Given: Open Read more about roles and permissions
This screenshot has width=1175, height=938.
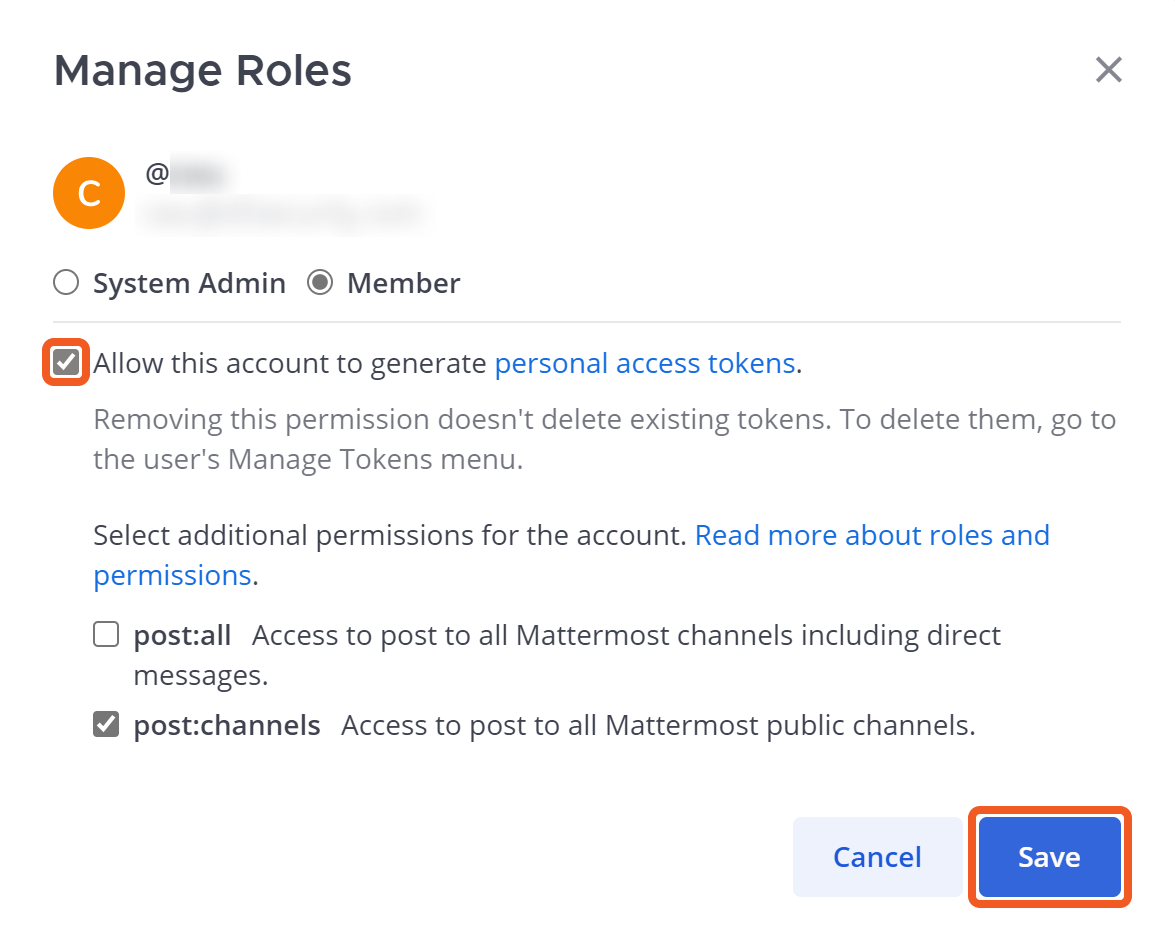Looking at the screenshot, I should point(871,536).
